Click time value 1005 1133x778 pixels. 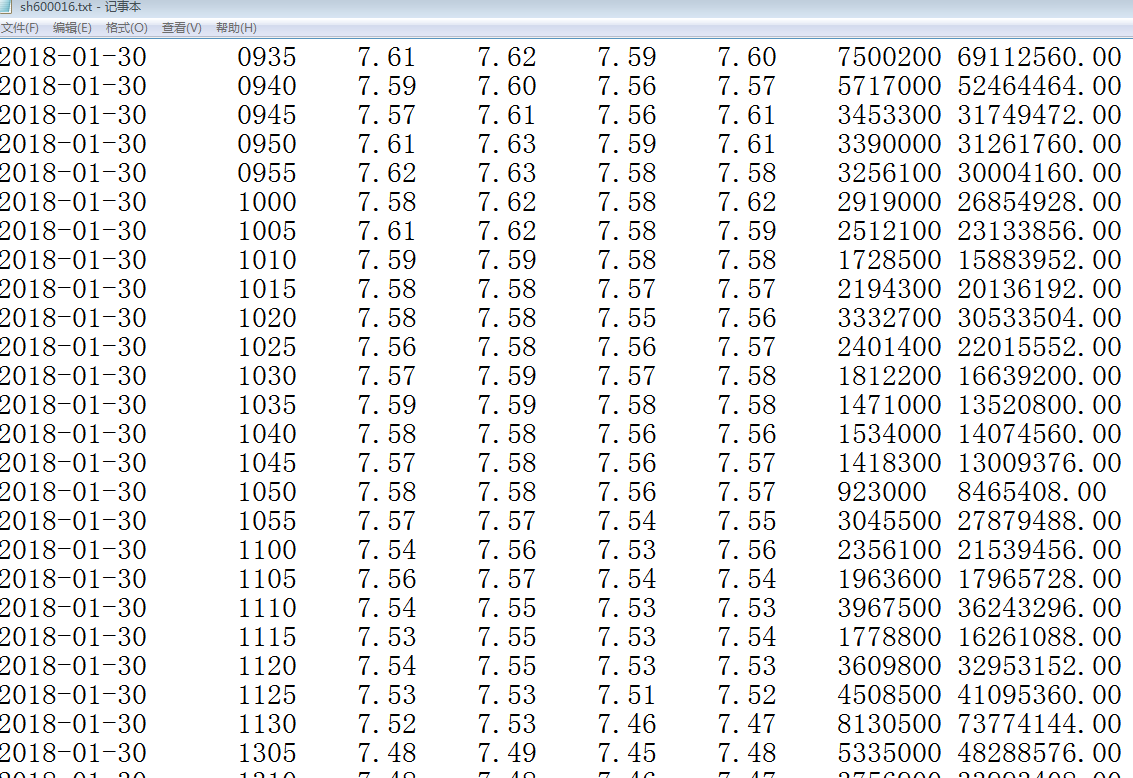pos(267,231)
